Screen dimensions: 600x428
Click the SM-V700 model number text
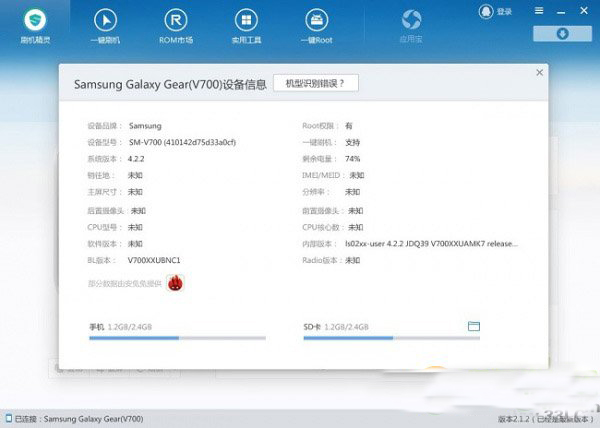pos(182,142)
